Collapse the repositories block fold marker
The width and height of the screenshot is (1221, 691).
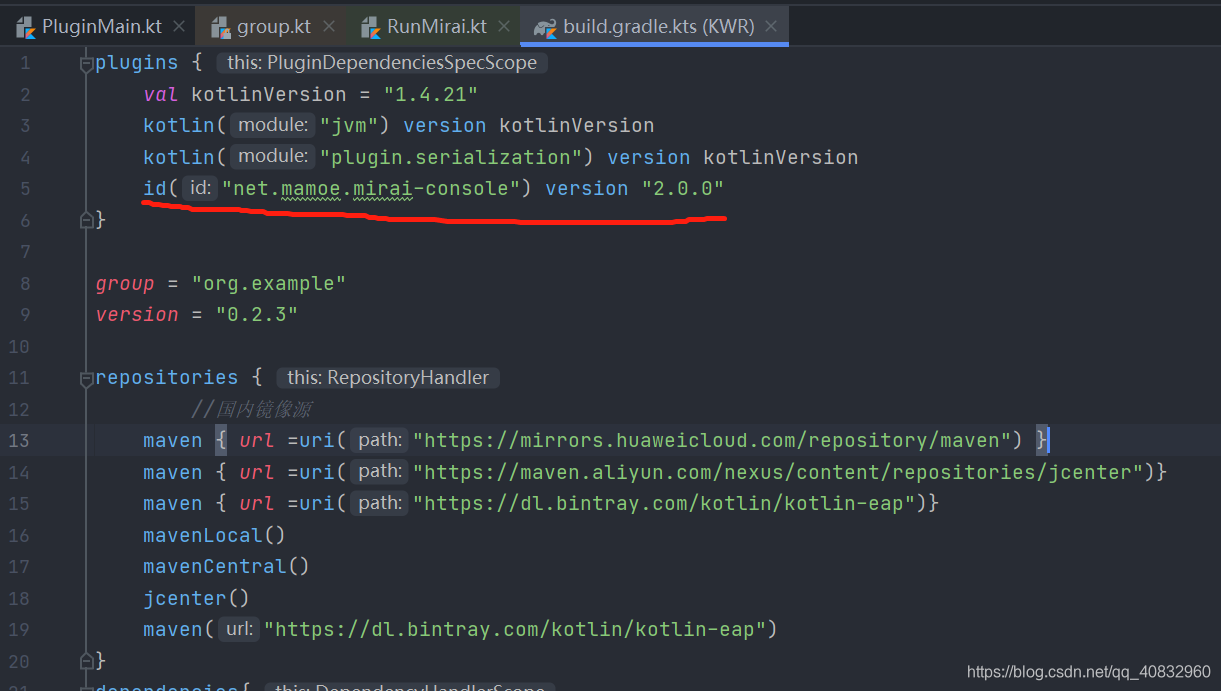pyautogui.click(x=87, y=378)
